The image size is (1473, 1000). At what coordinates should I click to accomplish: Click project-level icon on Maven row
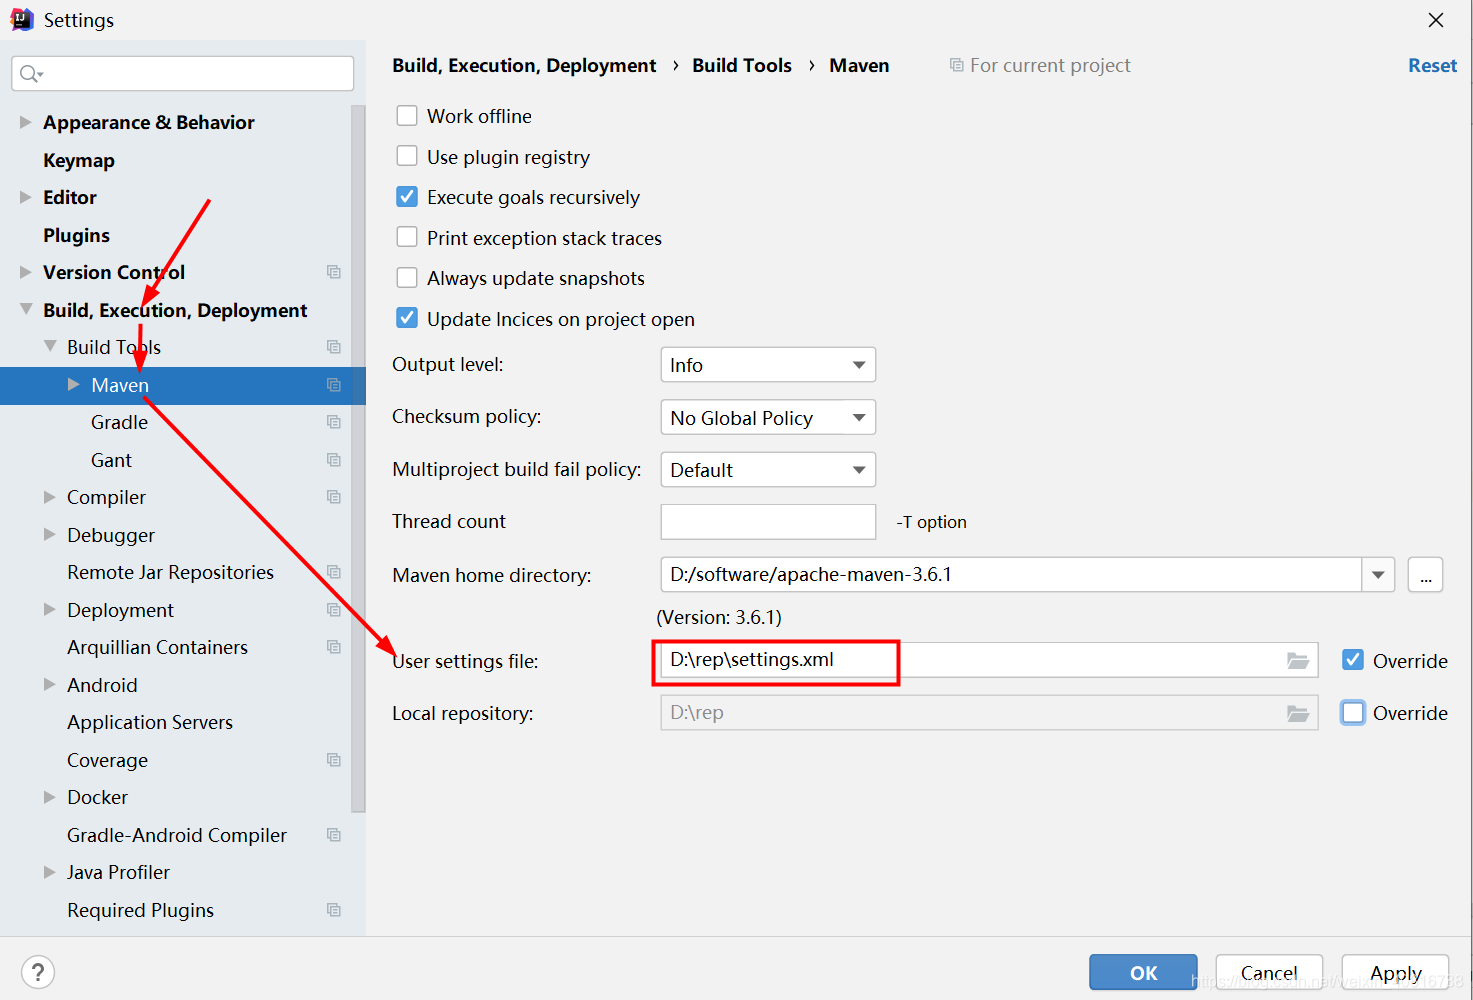[334, 385]
